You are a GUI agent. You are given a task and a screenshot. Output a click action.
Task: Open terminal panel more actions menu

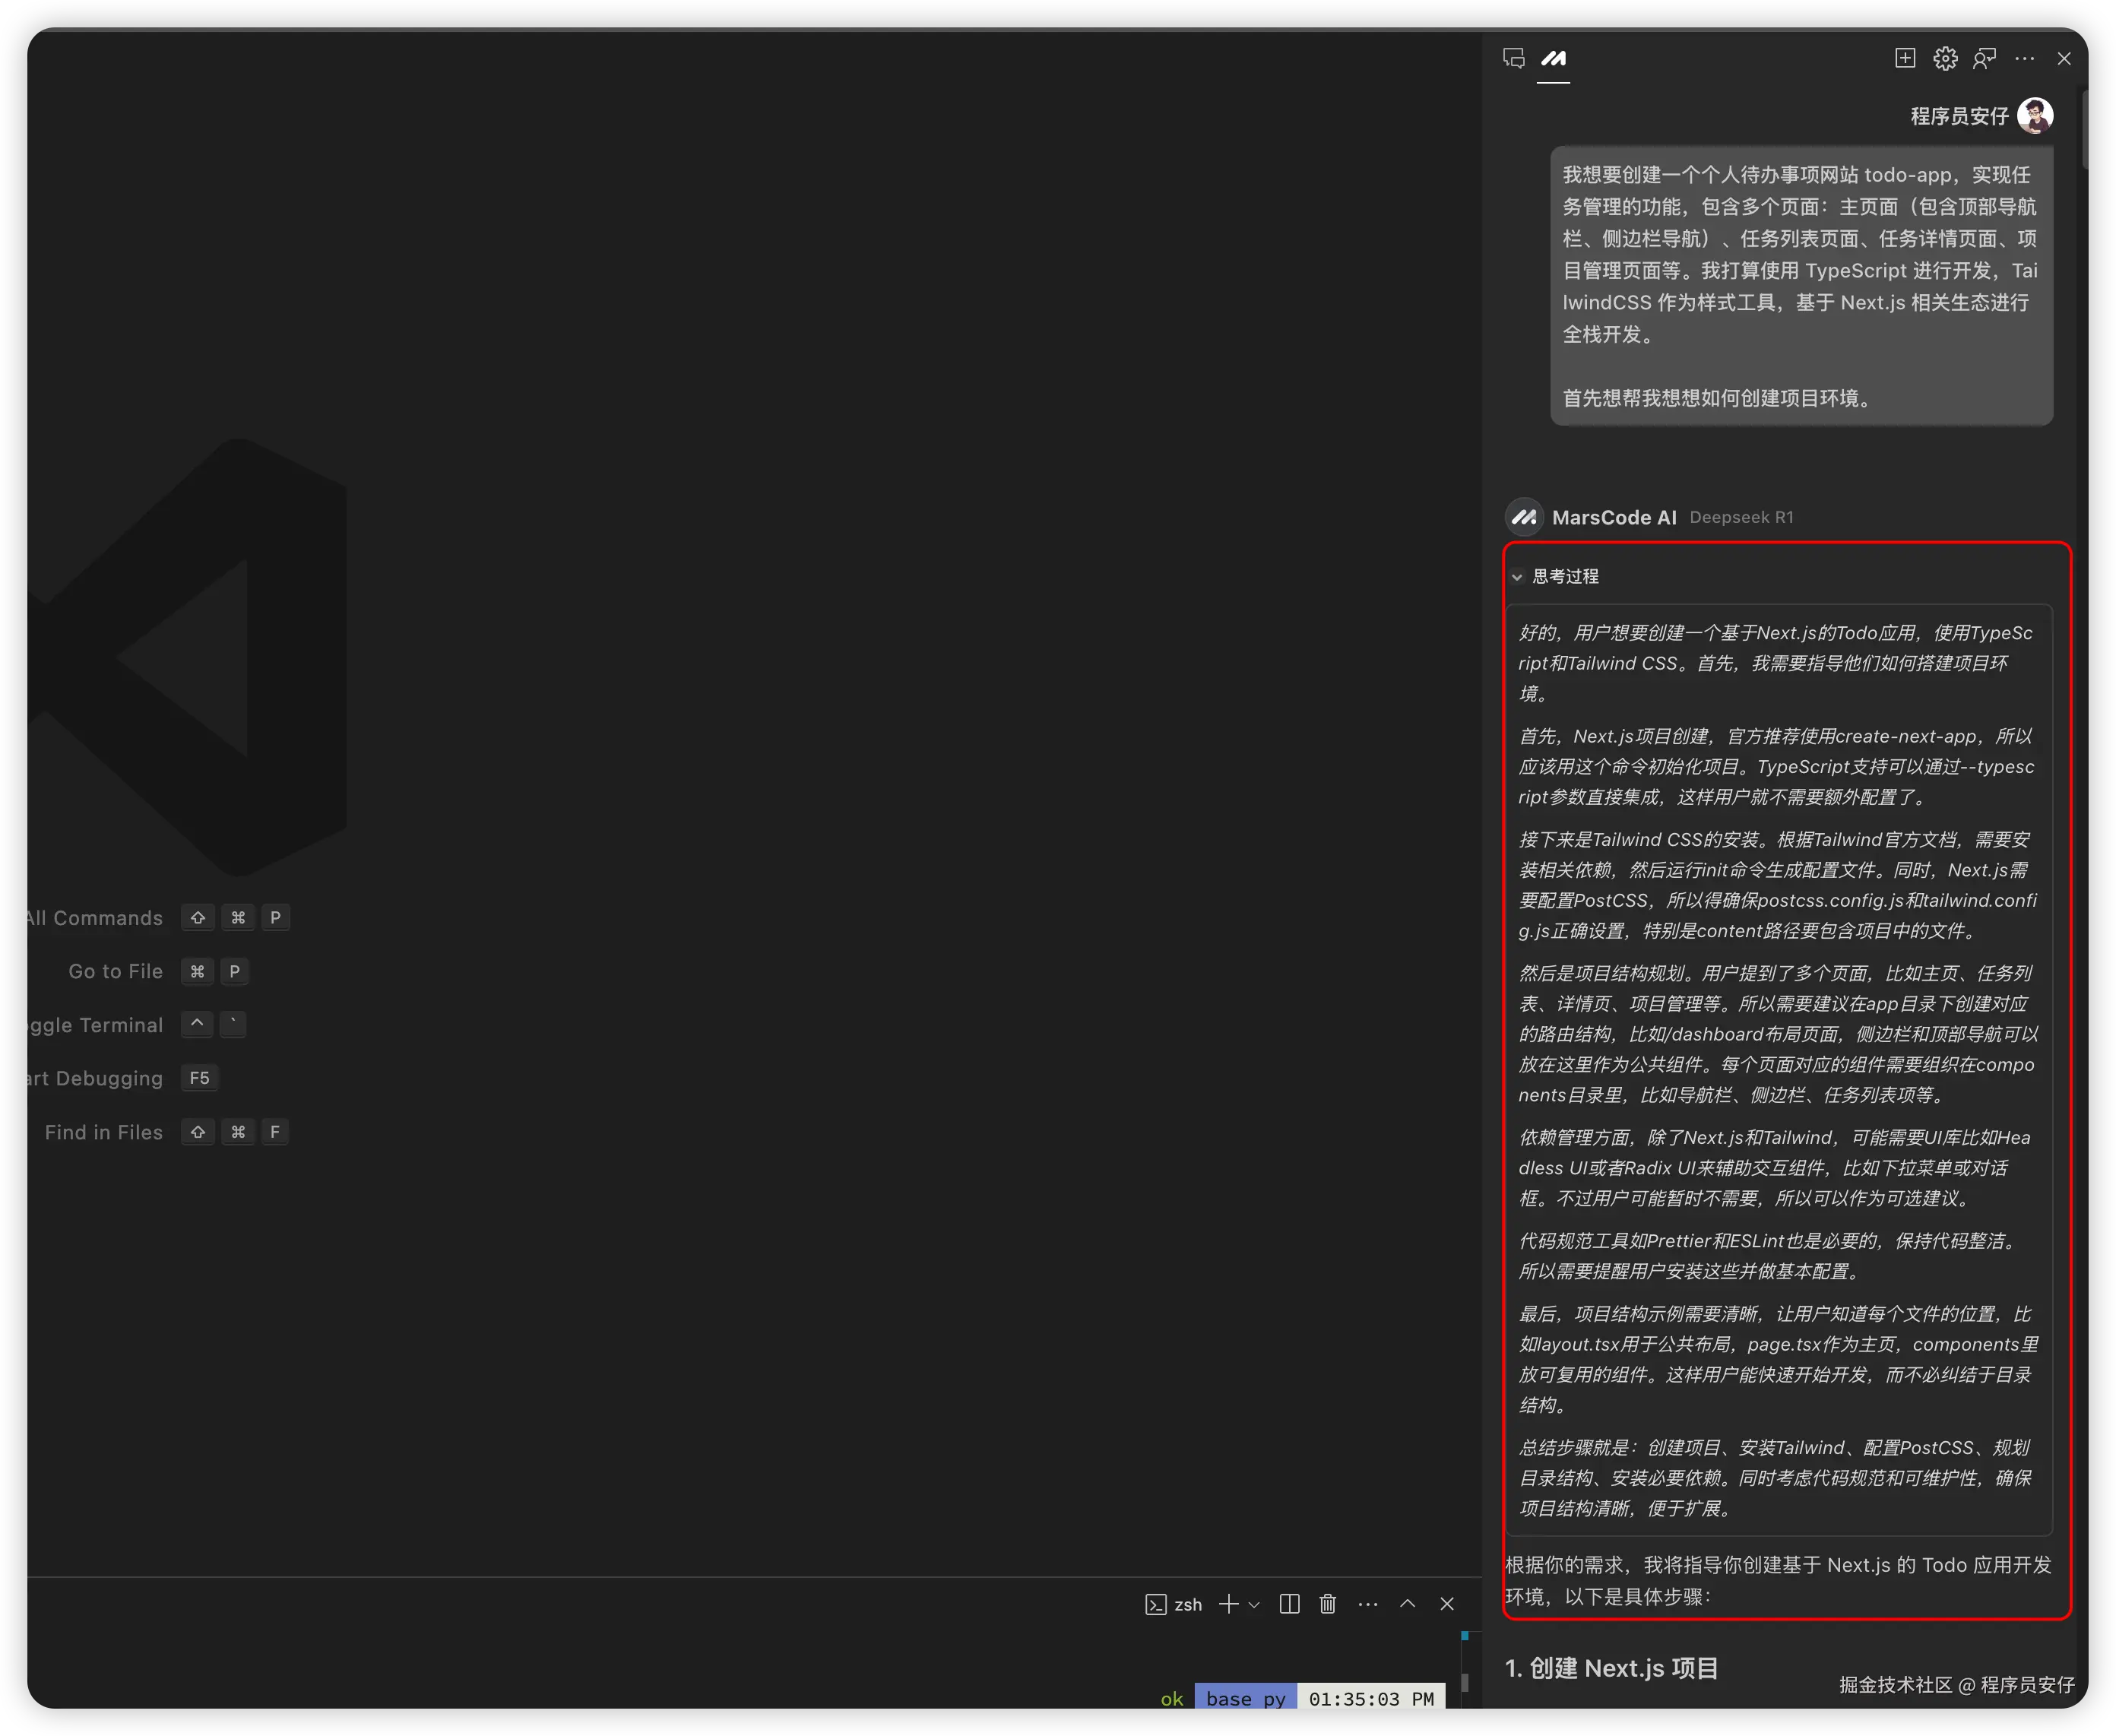click(x=1368, y=1604)
